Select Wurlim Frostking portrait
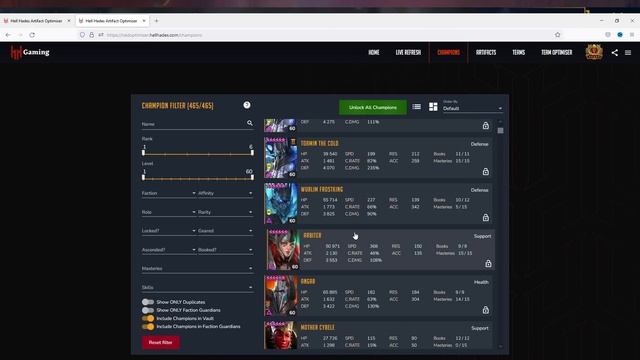 pyautogui.click(x=280, y=204)
